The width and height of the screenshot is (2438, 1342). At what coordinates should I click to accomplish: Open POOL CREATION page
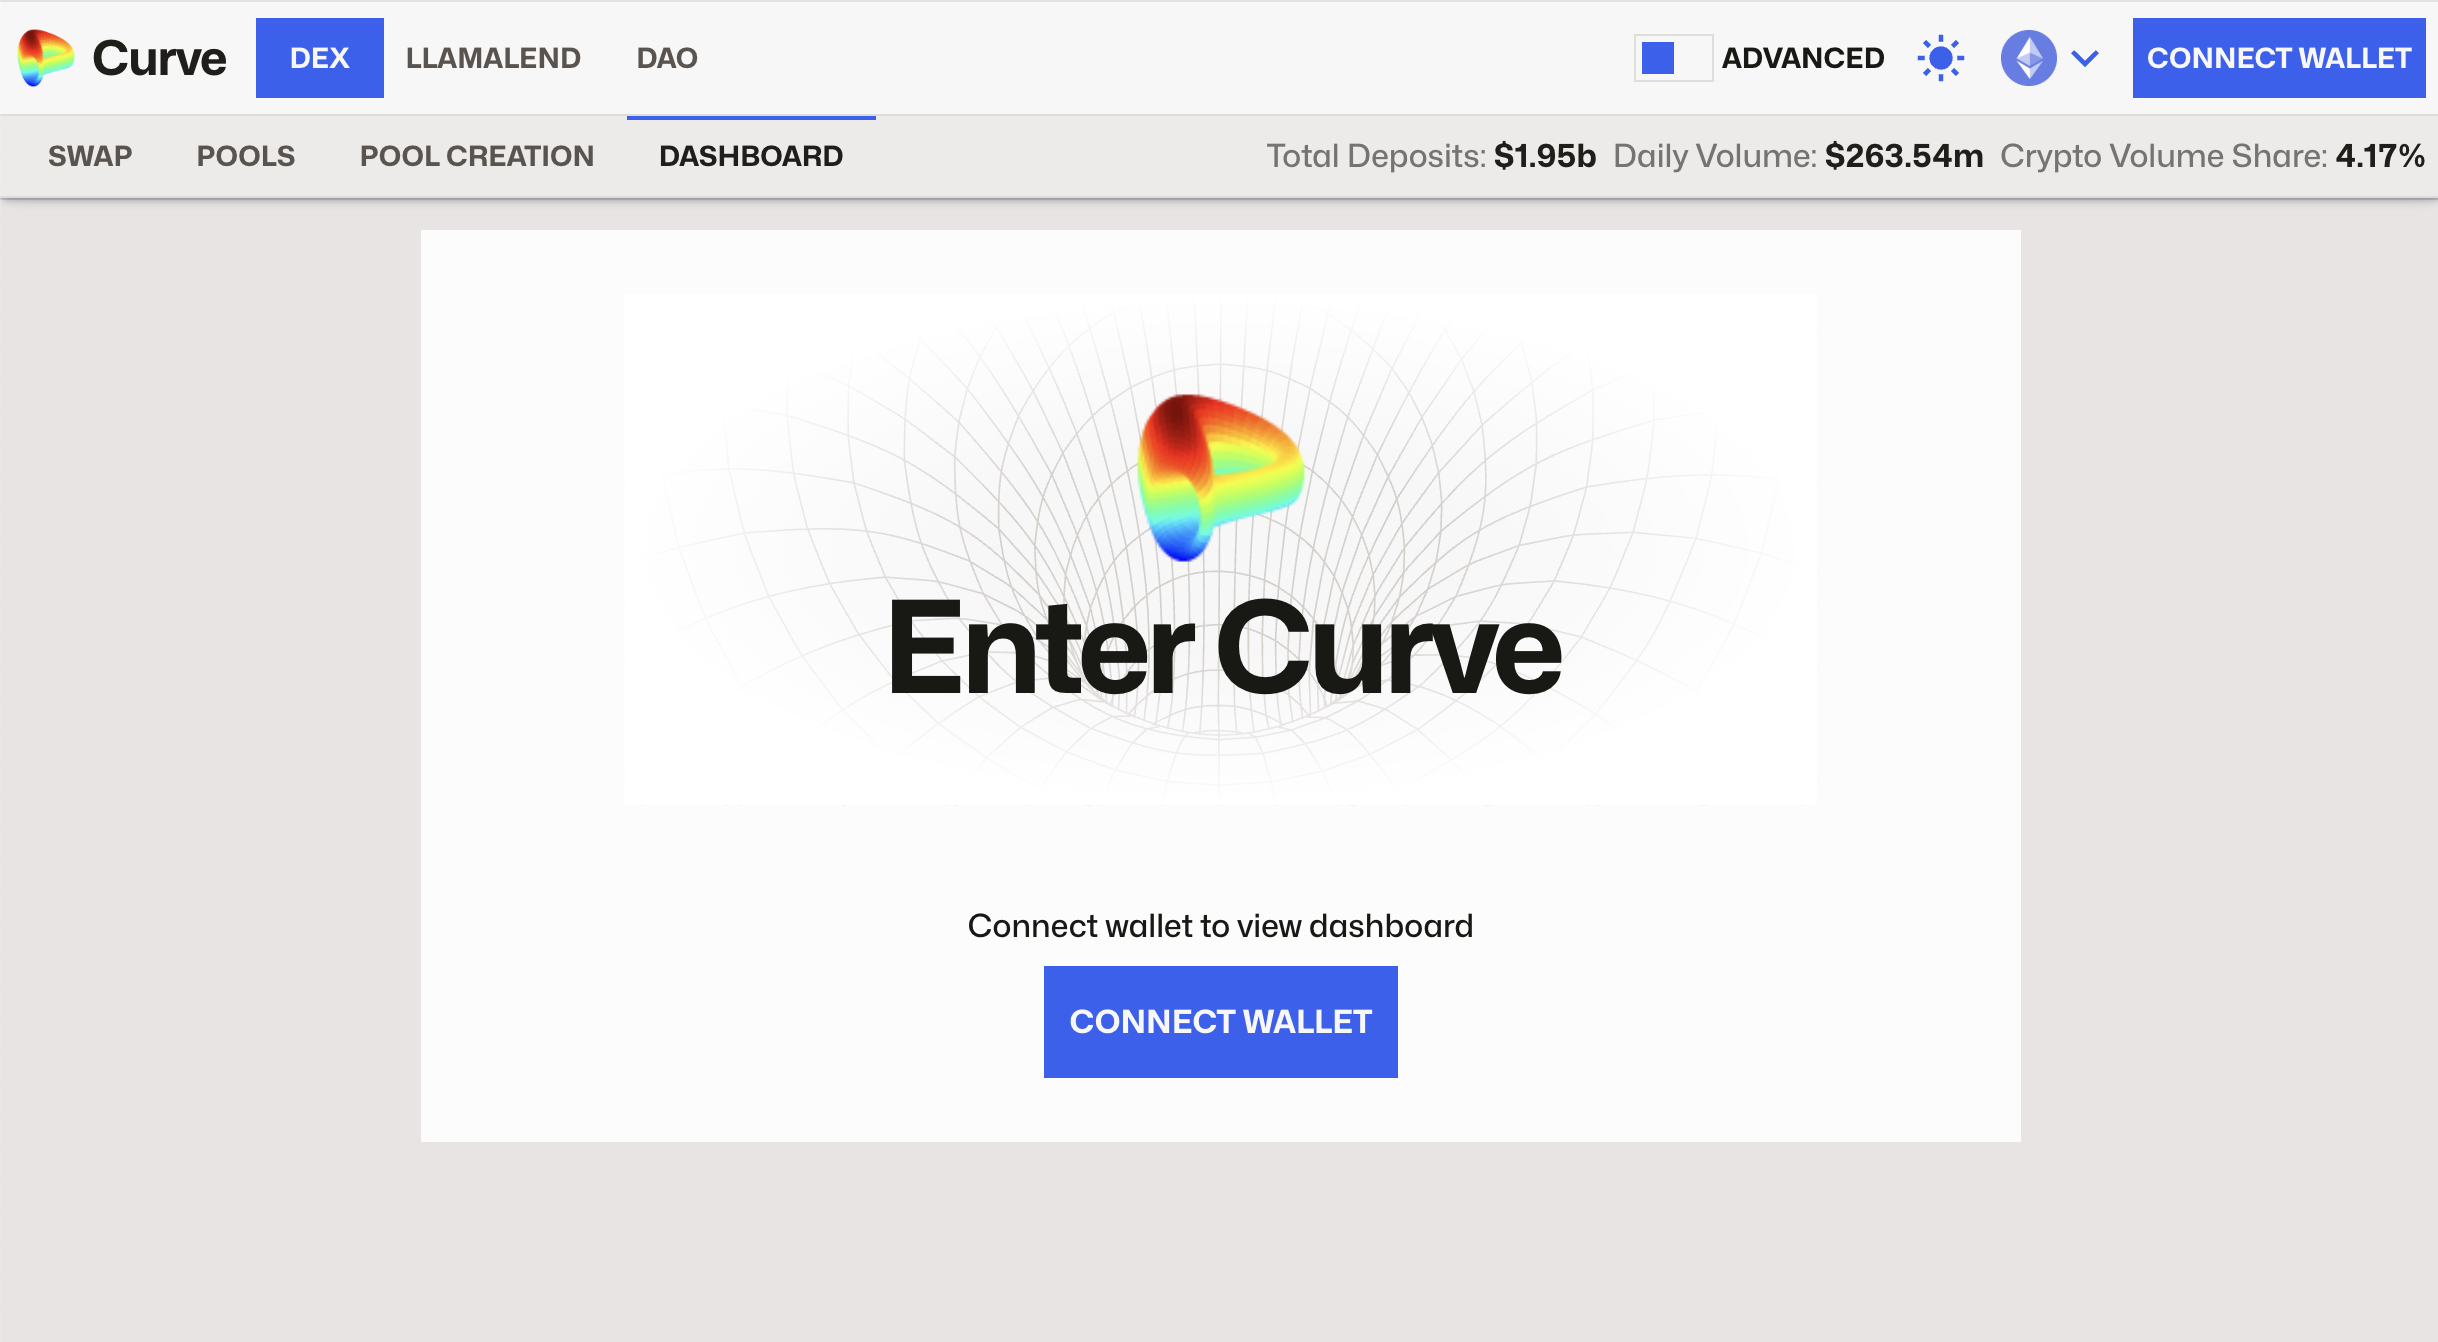pyautogui.click(x=477, y=156)
